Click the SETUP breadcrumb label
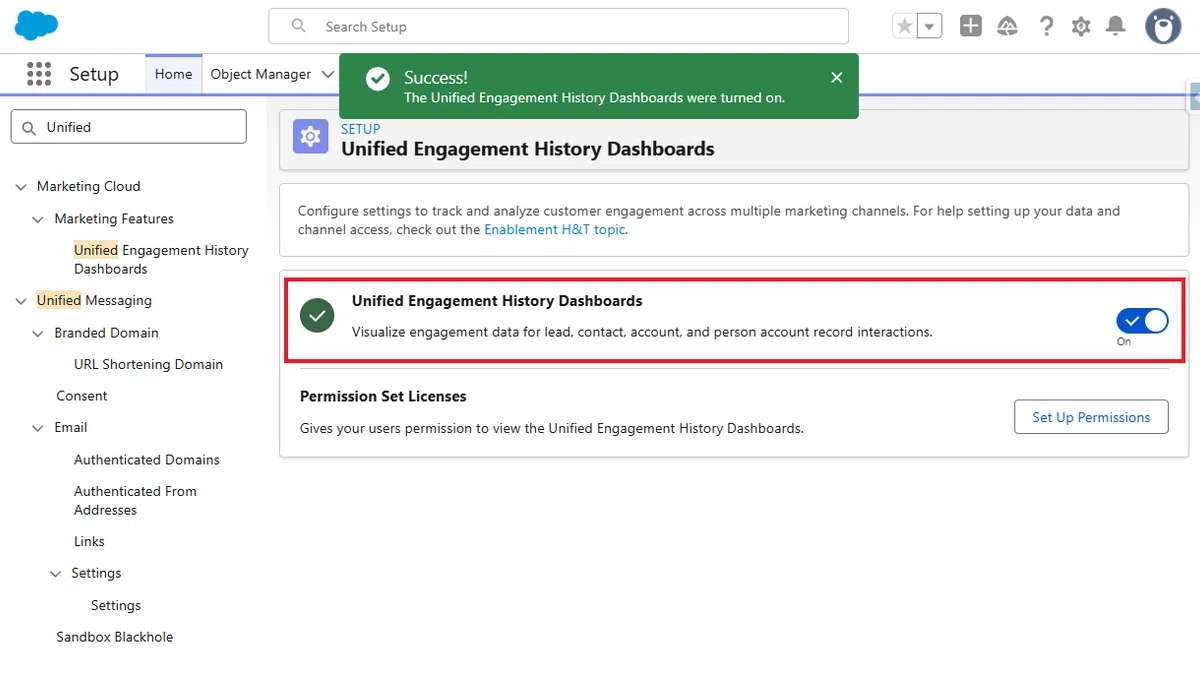The height and width of the screenshot is (675, 1200). pos(361,129)
